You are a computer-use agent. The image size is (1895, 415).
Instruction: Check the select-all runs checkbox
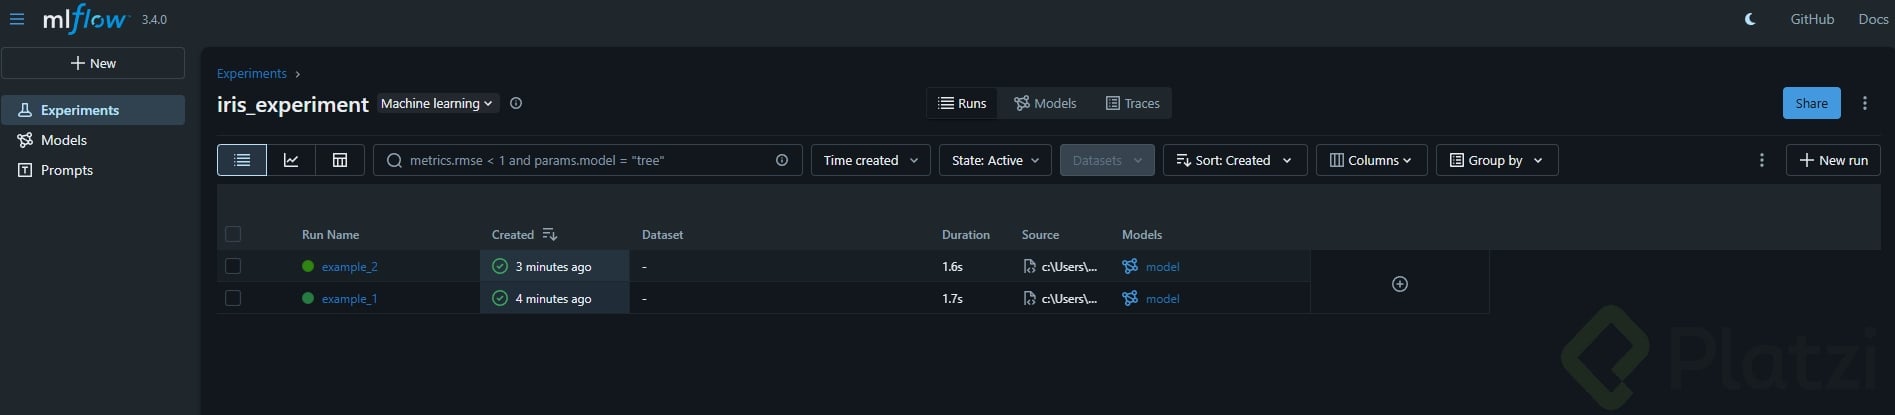coord(233,234)
